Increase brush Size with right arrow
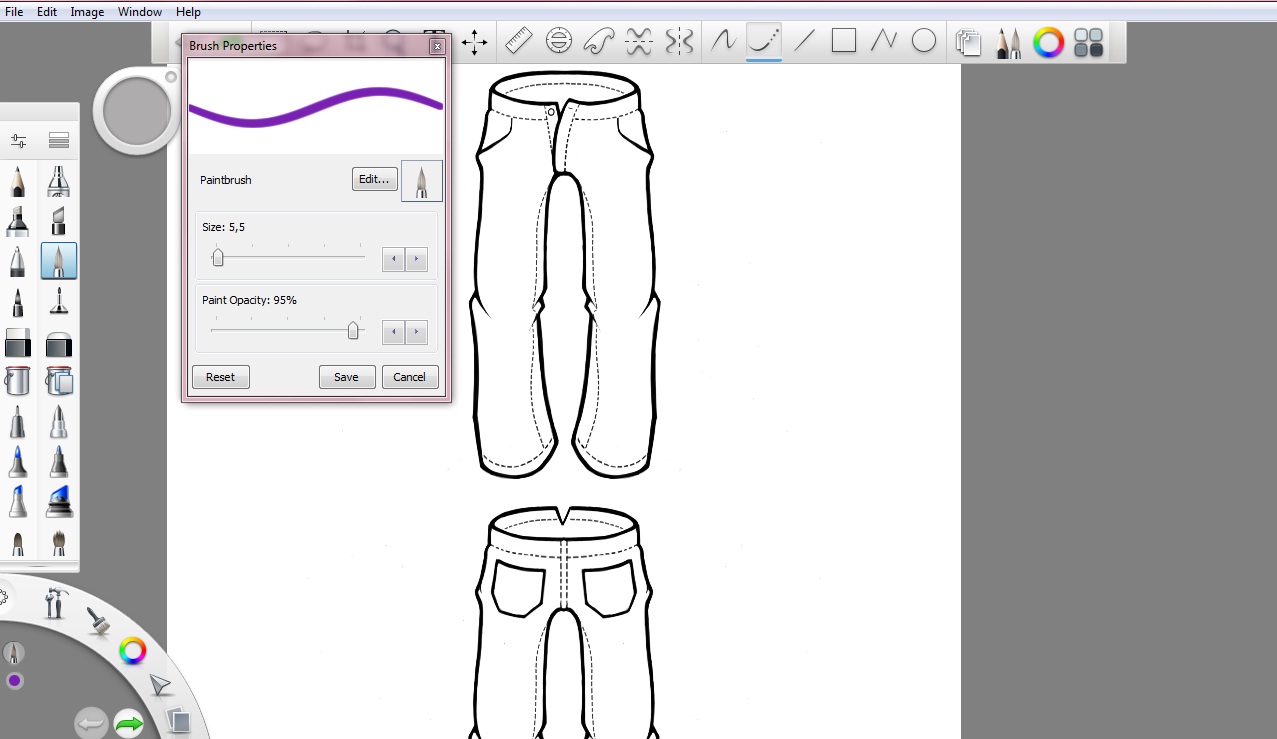The image size is (1277, 739). coord(416,260)
